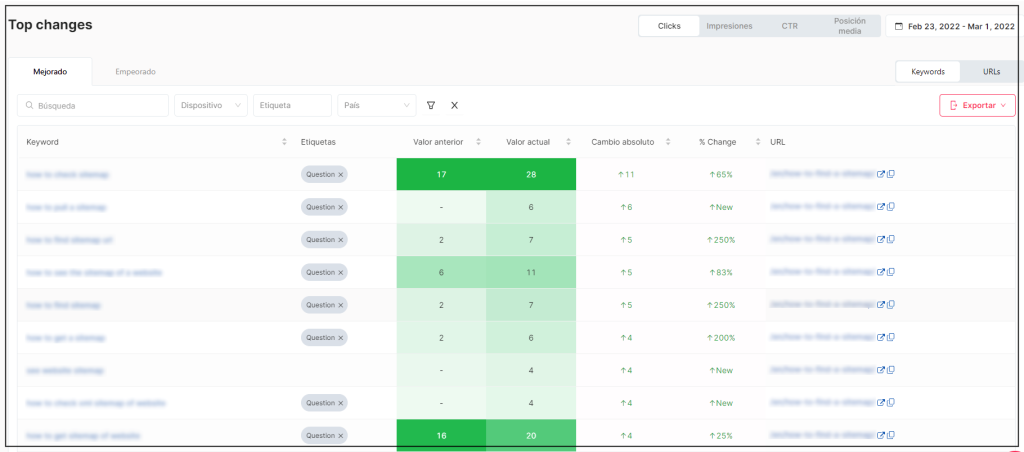1024x452 pixels.
Task: Switch to the Empeorado tab
Action: 135,72
